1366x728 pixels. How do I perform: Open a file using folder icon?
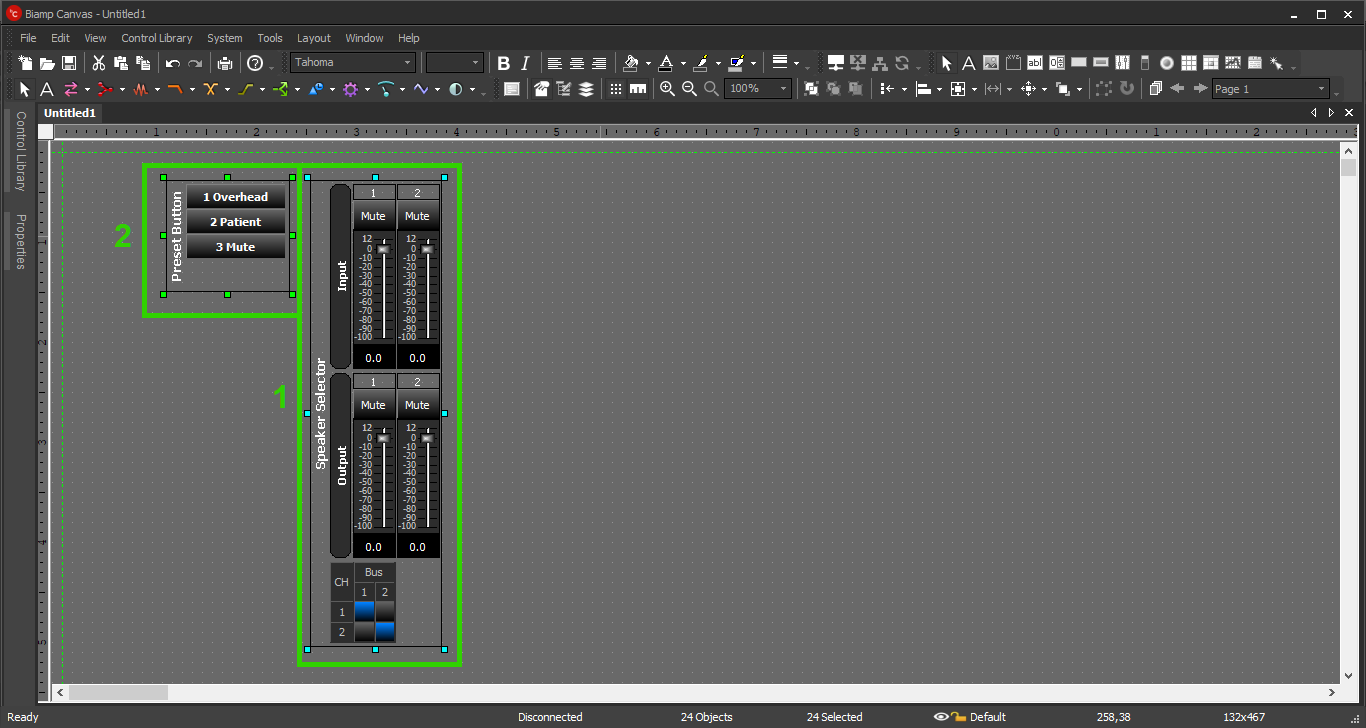(47, 63)
